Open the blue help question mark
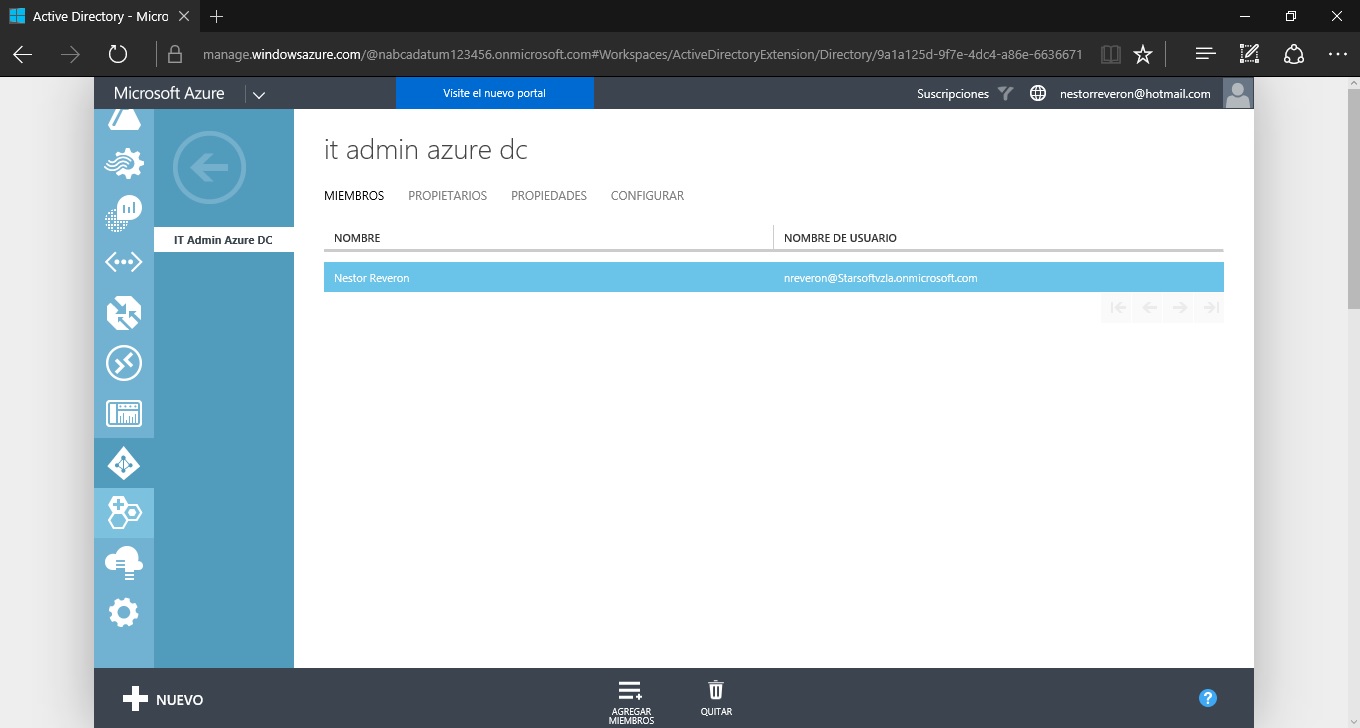The image size is (1360, 728). pyautogui.click(x=1208, y=698)
